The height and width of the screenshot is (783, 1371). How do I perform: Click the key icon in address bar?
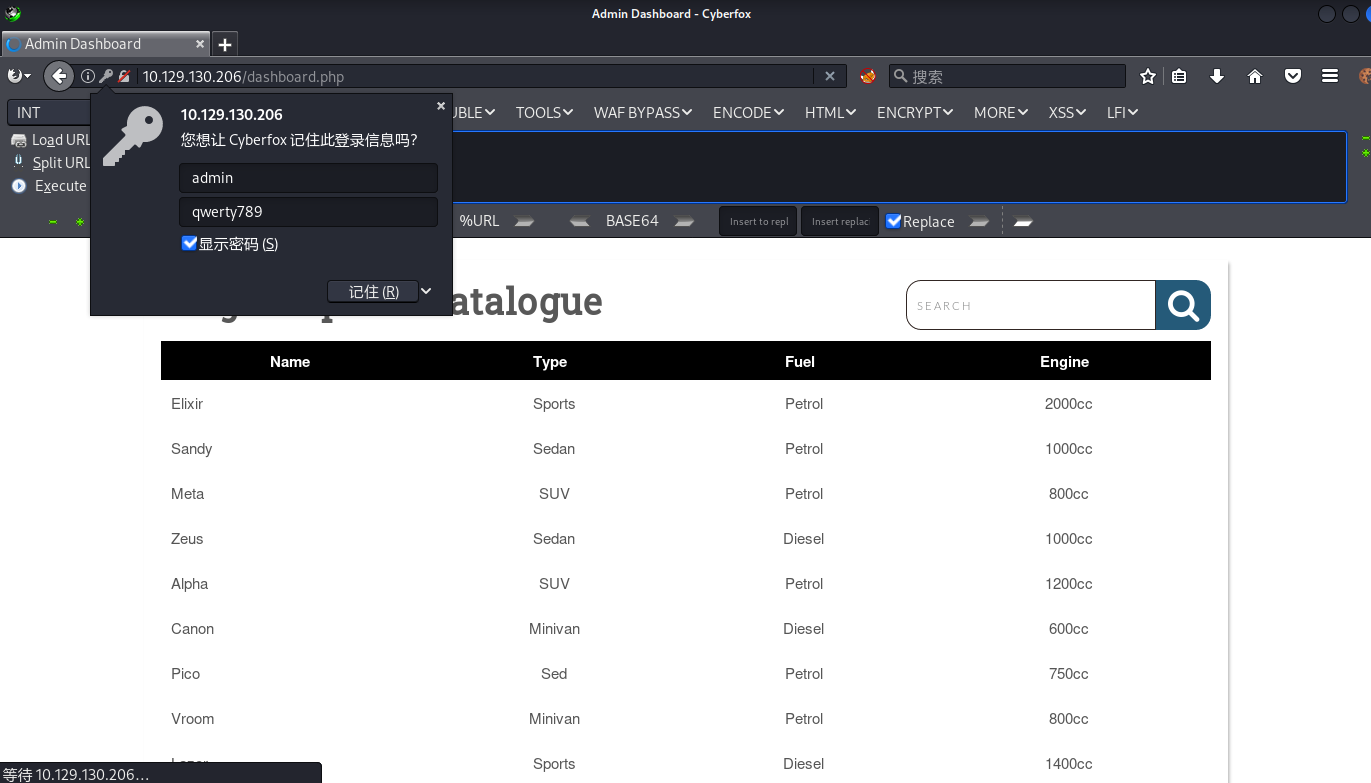pos(105,76)
